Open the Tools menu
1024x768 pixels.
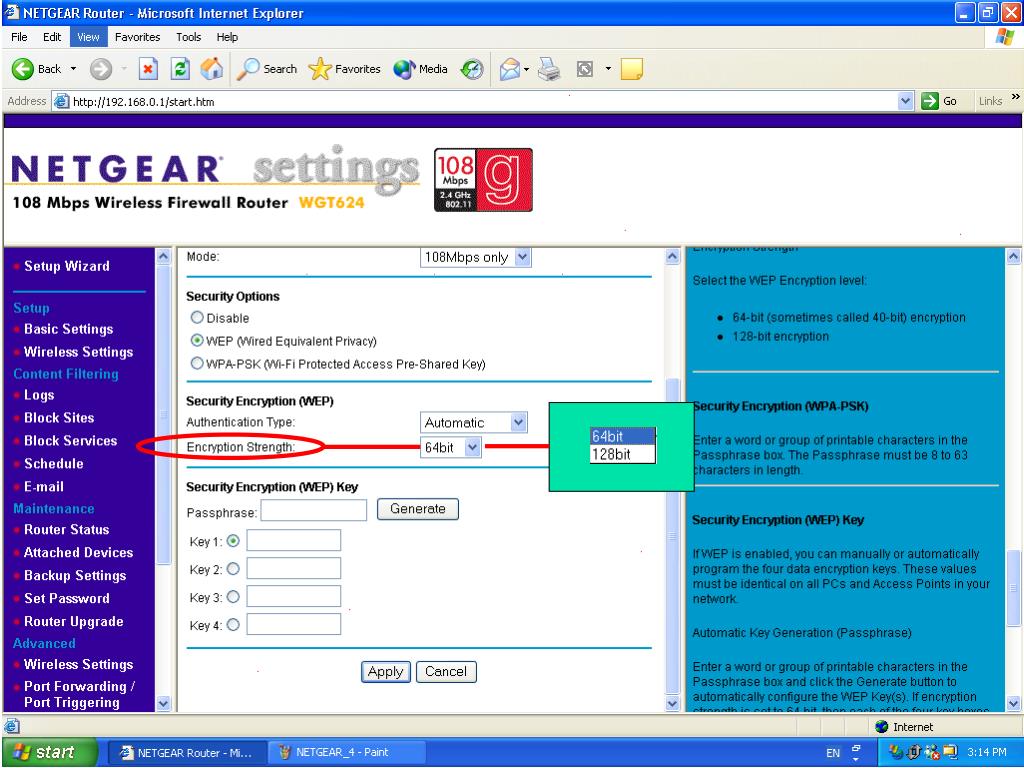pyautogui.click(x=188, y=37)
